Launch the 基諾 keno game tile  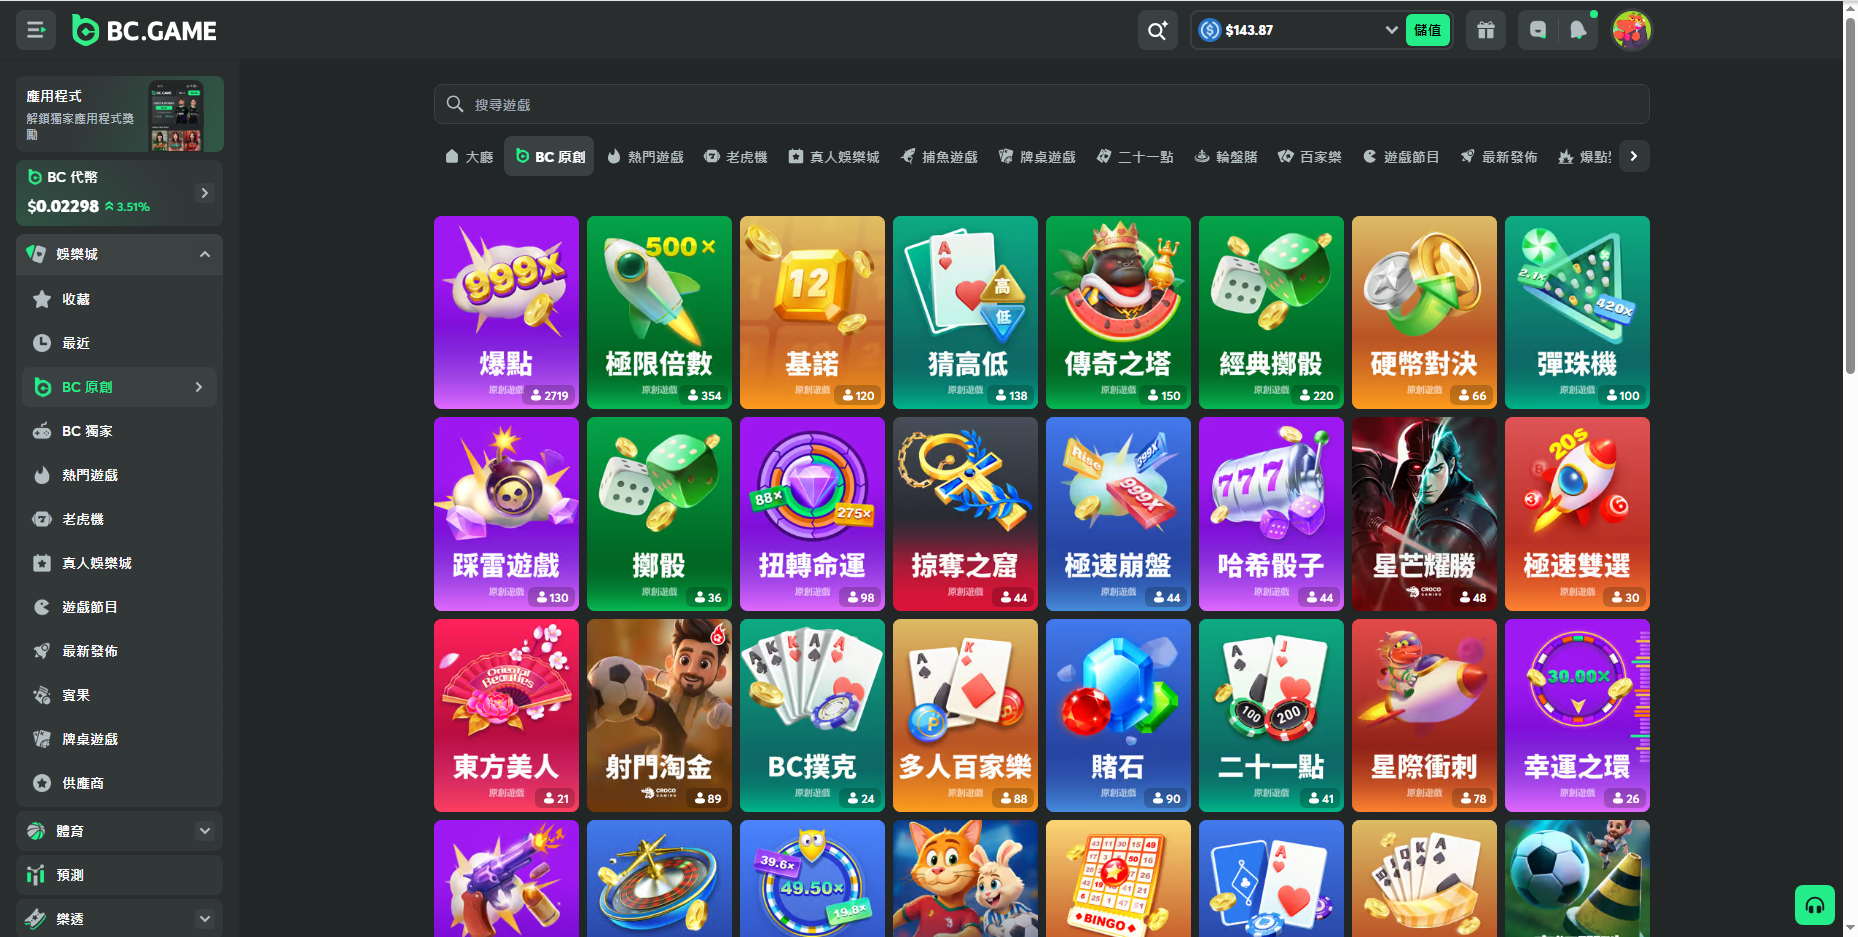pos(812,312)
